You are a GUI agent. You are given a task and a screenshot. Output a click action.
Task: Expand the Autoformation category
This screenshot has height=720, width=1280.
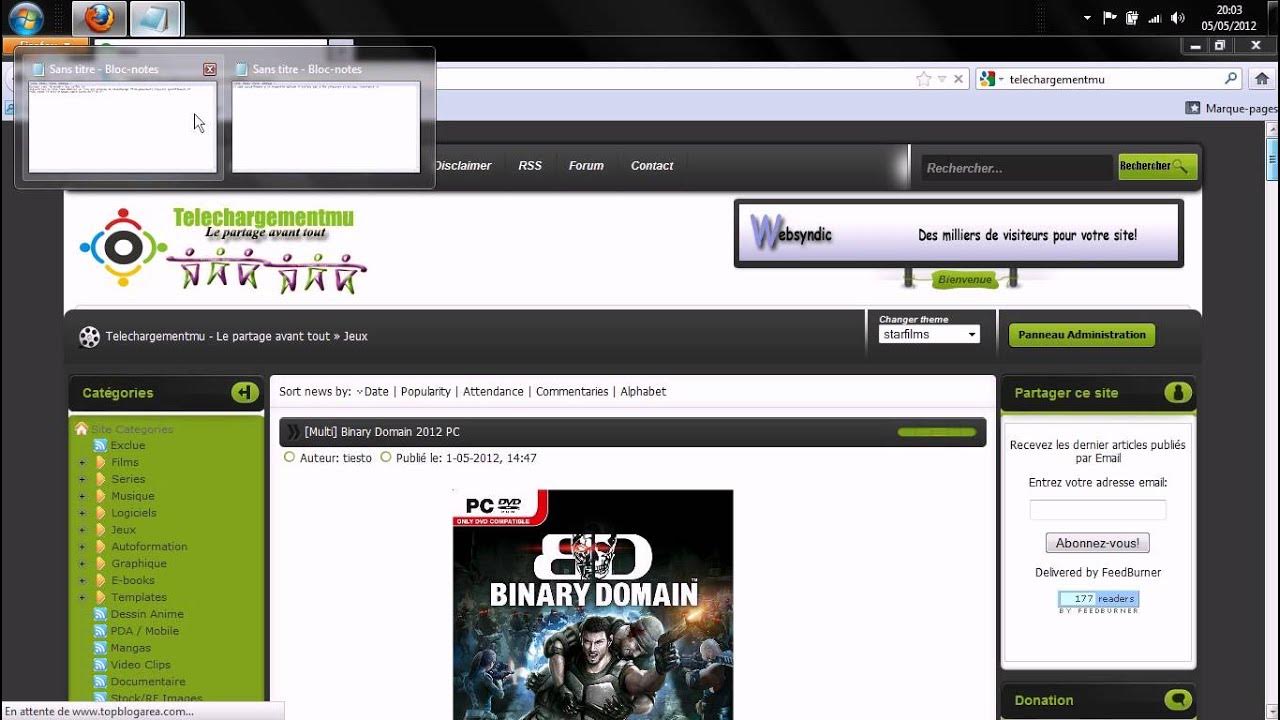(x=82, y=547)
